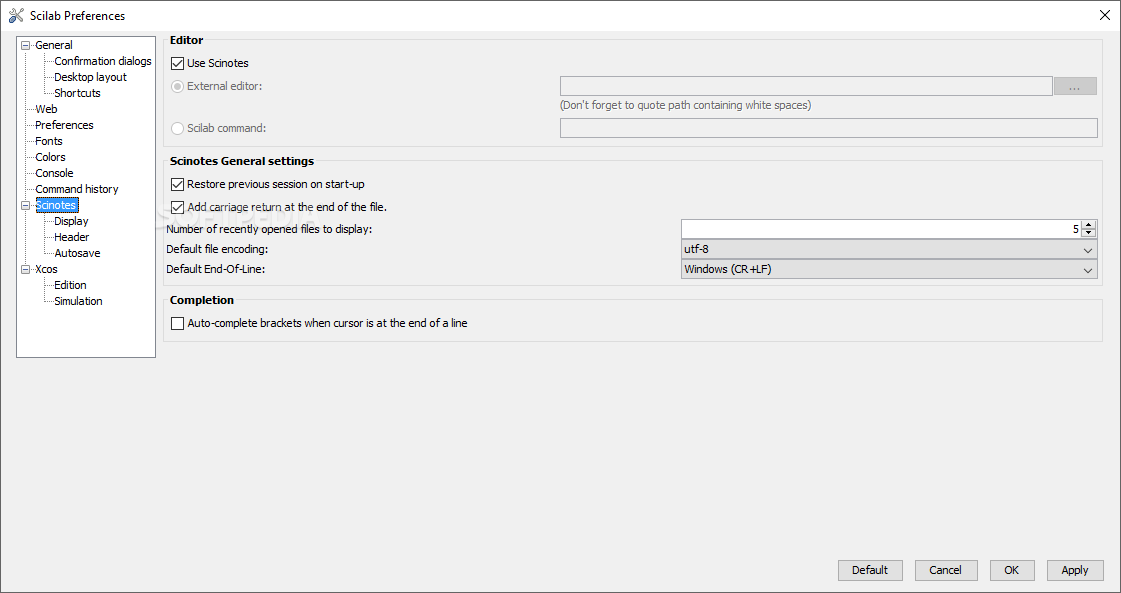Open the Shortcuts settings page

click(x=77, y=93)
